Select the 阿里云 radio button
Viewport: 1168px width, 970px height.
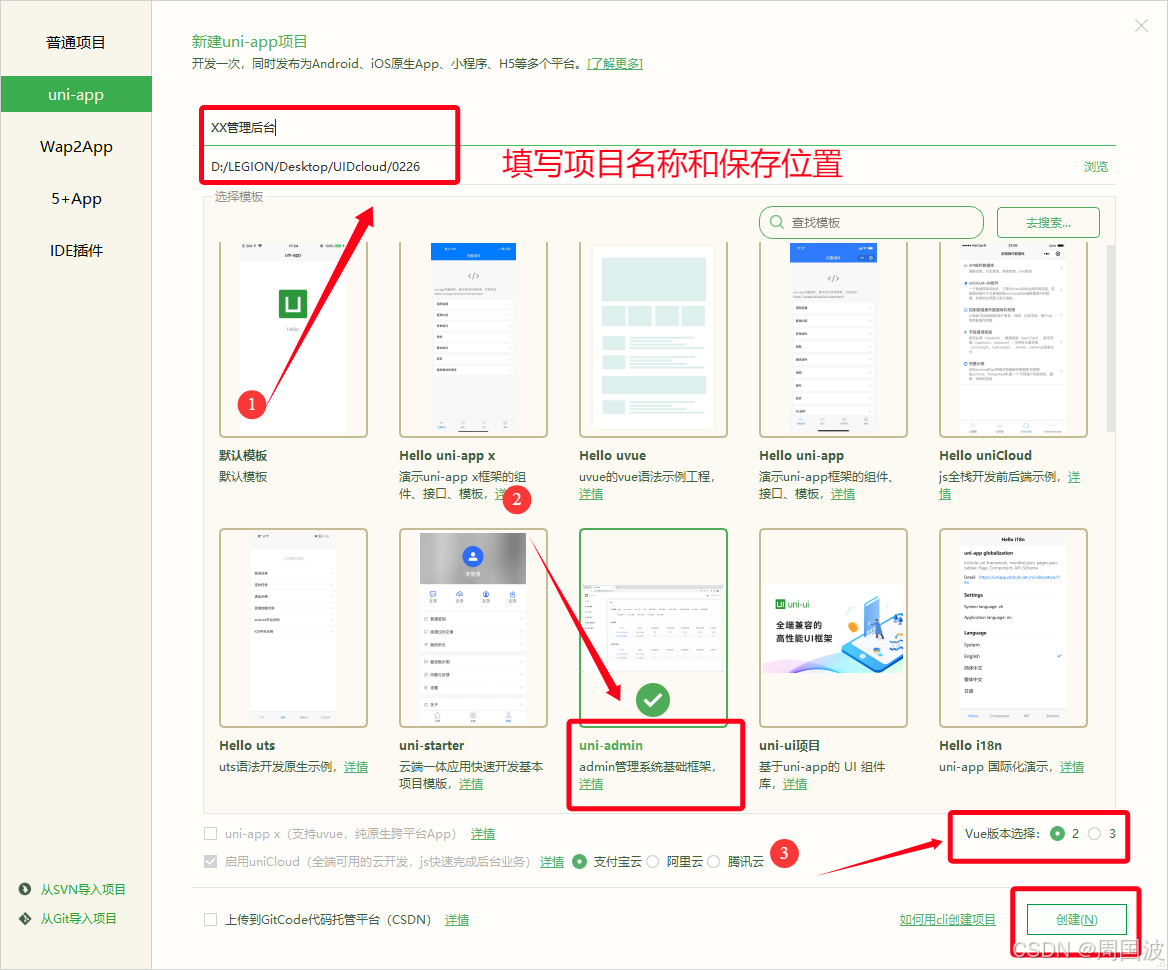(x=653, y=861)
